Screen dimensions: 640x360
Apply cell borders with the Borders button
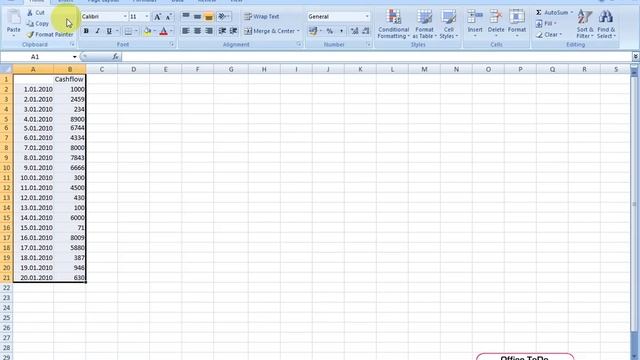pyautogui.click(x=129, y=31)
